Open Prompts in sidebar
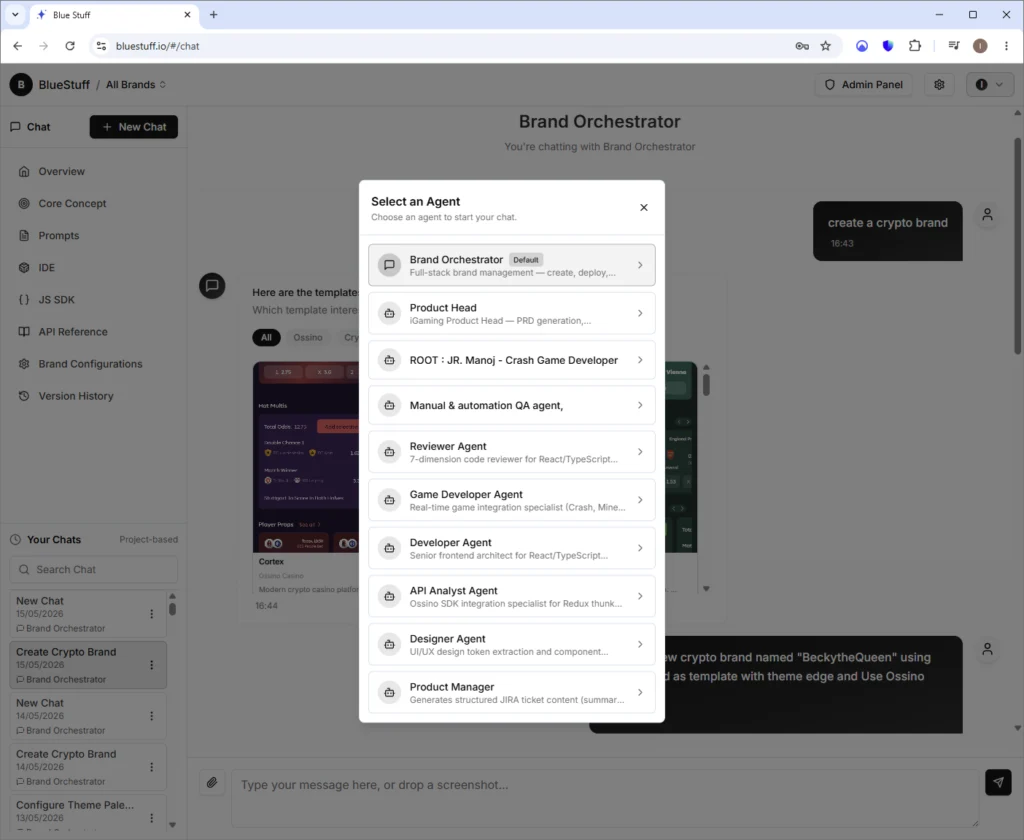 coord(59,236)
